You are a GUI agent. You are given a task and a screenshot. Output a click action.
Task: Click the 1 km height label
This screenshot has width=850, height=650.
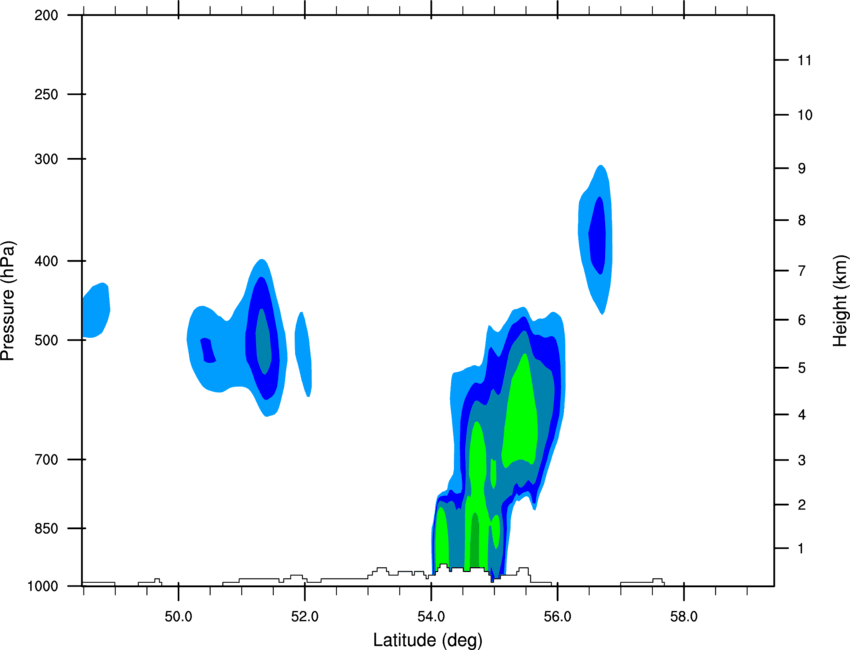(802, 549)
